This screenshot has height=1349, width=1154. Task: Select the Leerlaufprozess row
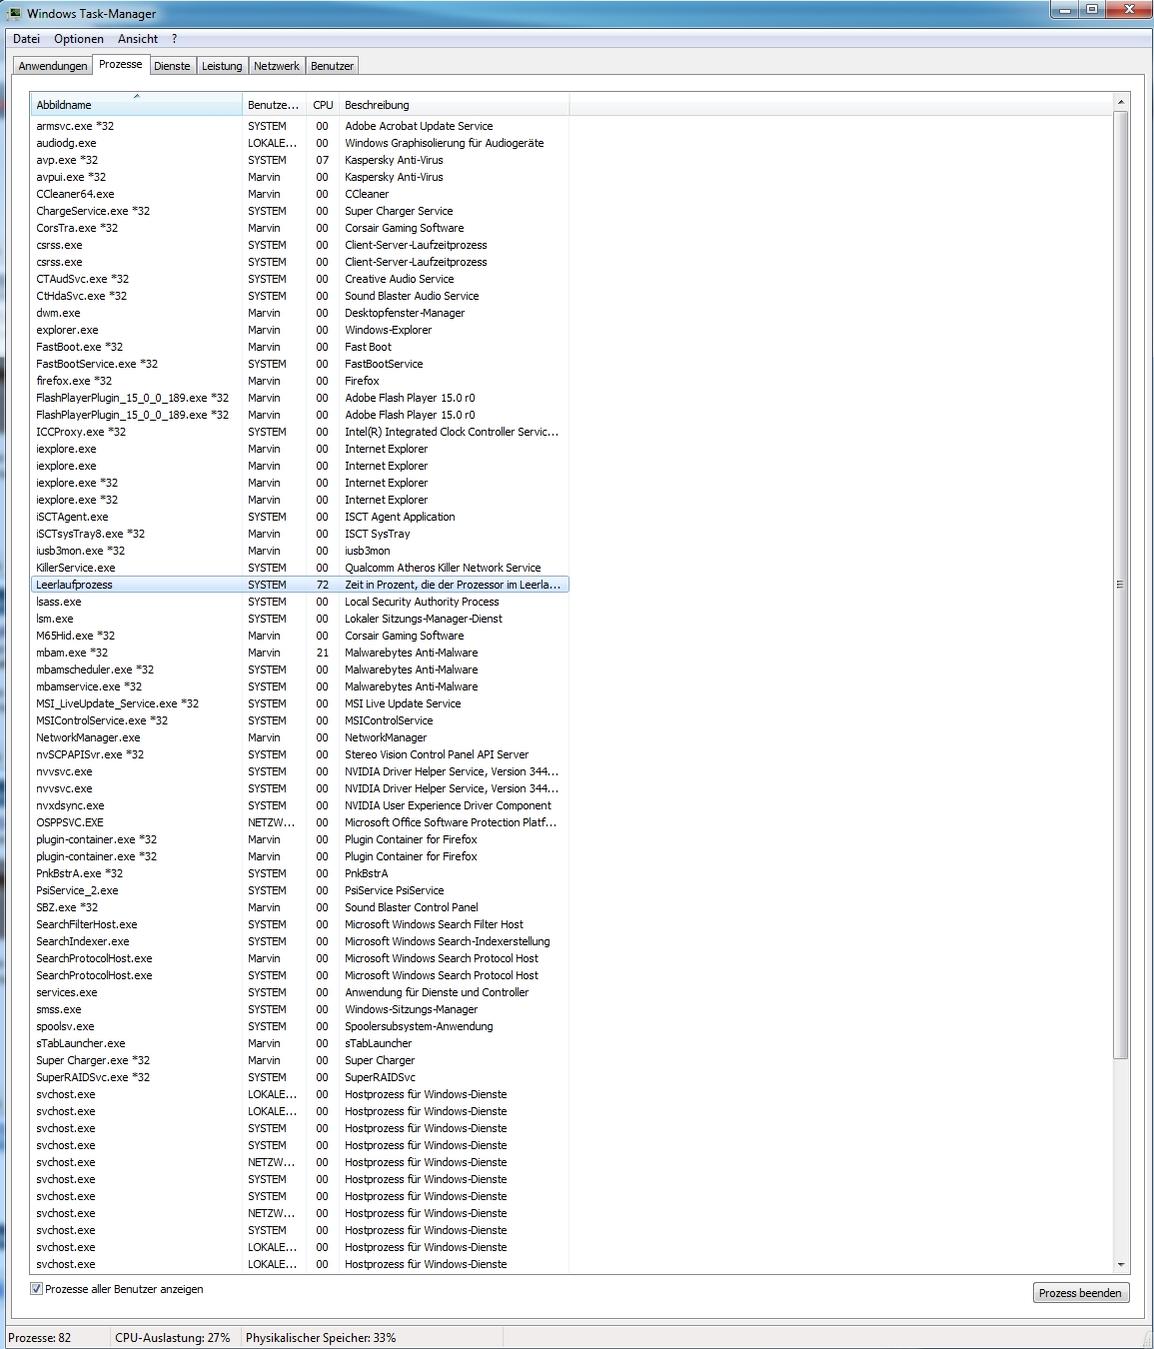tap(300, 585)
